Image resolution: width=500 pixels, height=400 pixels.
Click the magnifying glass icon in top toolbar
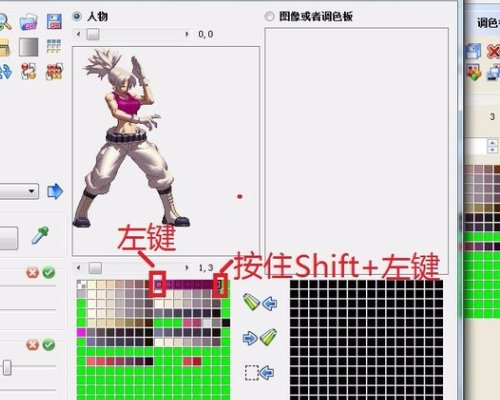pos(5,22)
